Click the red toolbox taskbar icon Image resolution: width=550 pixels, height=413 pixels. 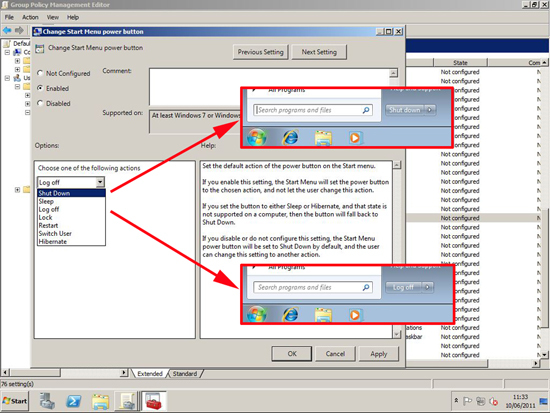154,401
